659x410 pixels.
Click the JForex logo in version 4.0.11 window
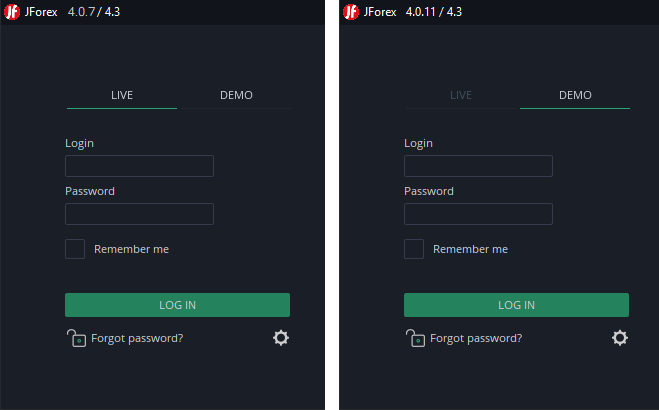click(x=351, y=12)
